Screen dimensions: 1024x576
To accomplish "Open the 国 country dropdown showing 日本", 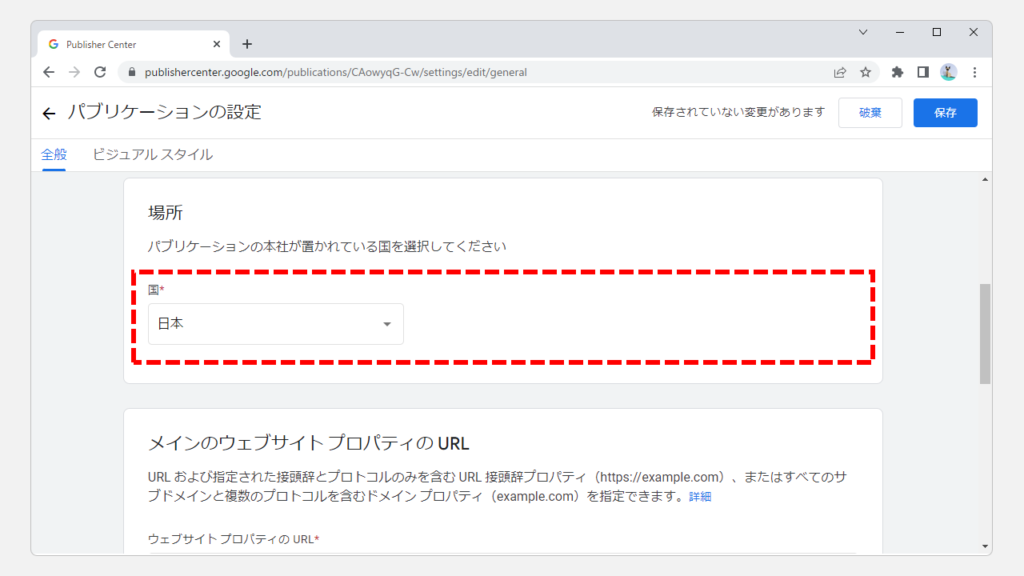I will coord(276,324).
